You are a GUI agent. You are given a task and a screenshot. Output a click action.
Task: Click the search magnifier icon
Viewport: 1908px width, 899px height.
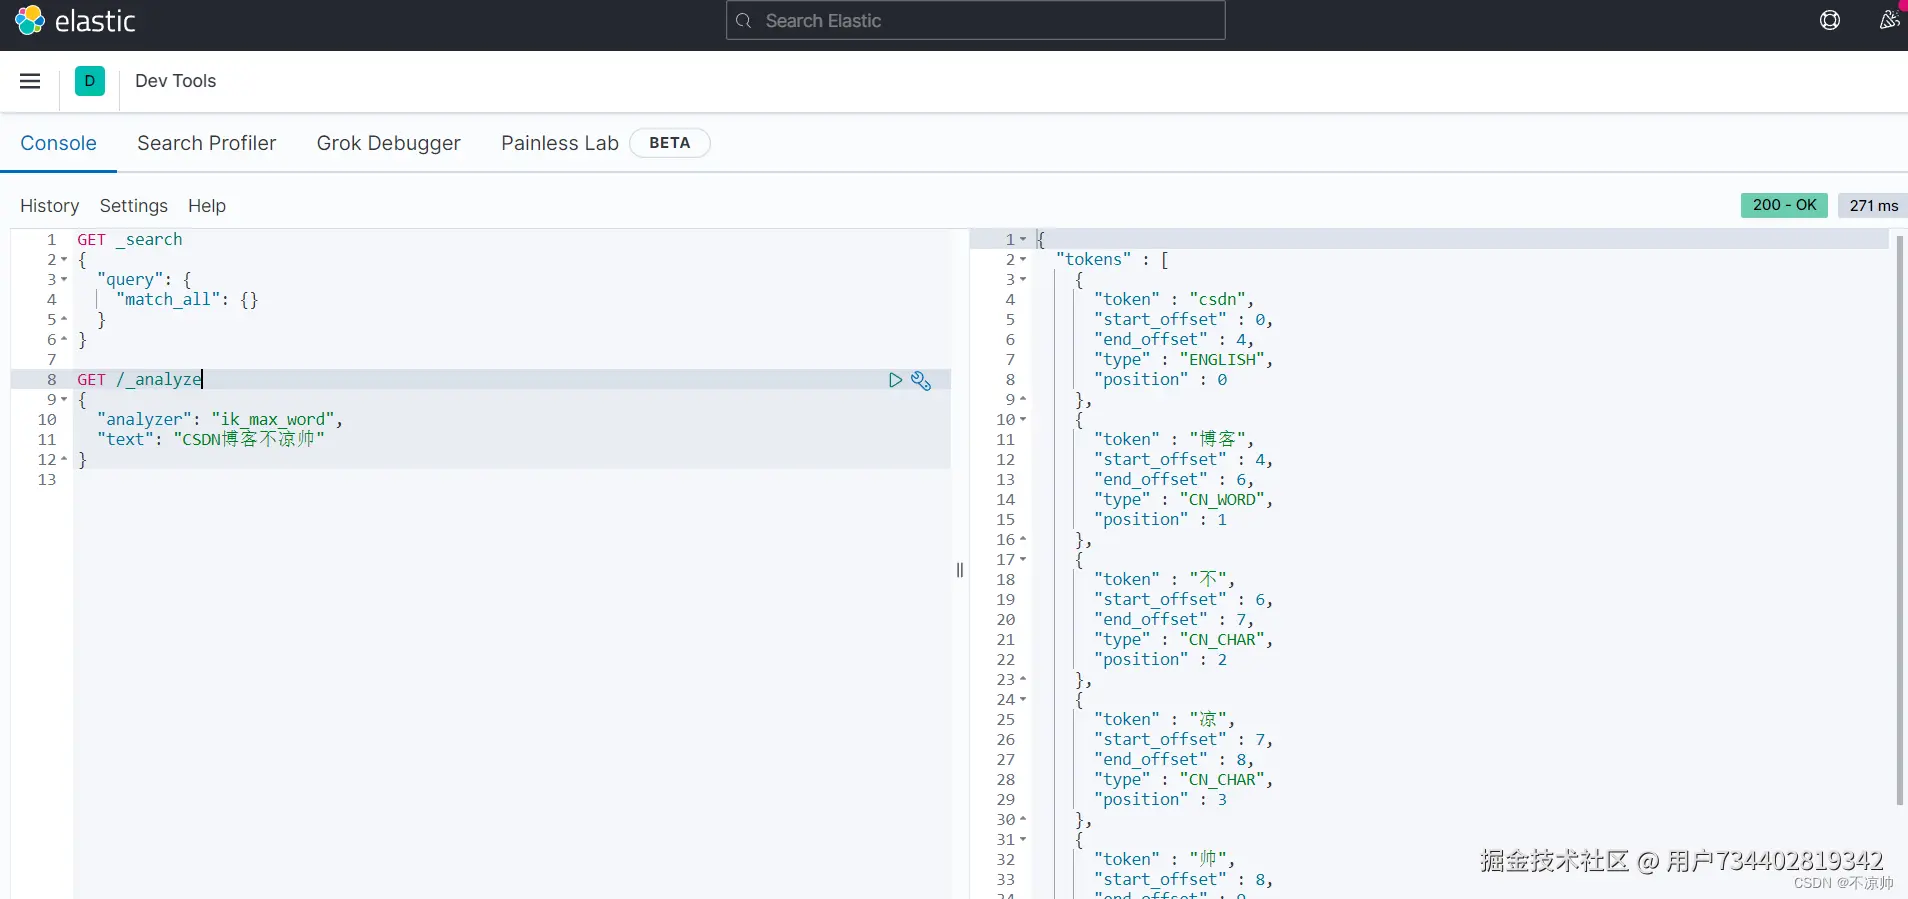743,21
